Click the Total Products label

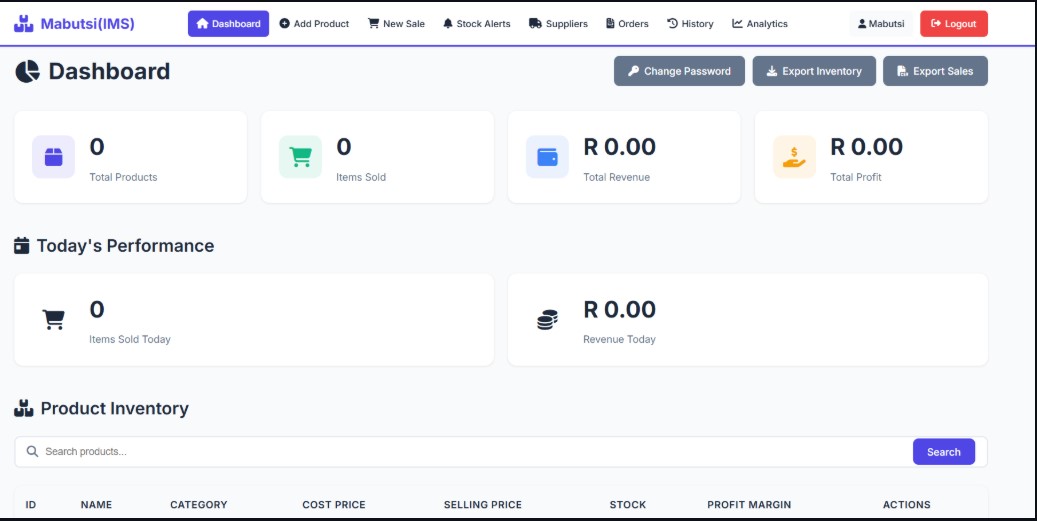point(123,177)
